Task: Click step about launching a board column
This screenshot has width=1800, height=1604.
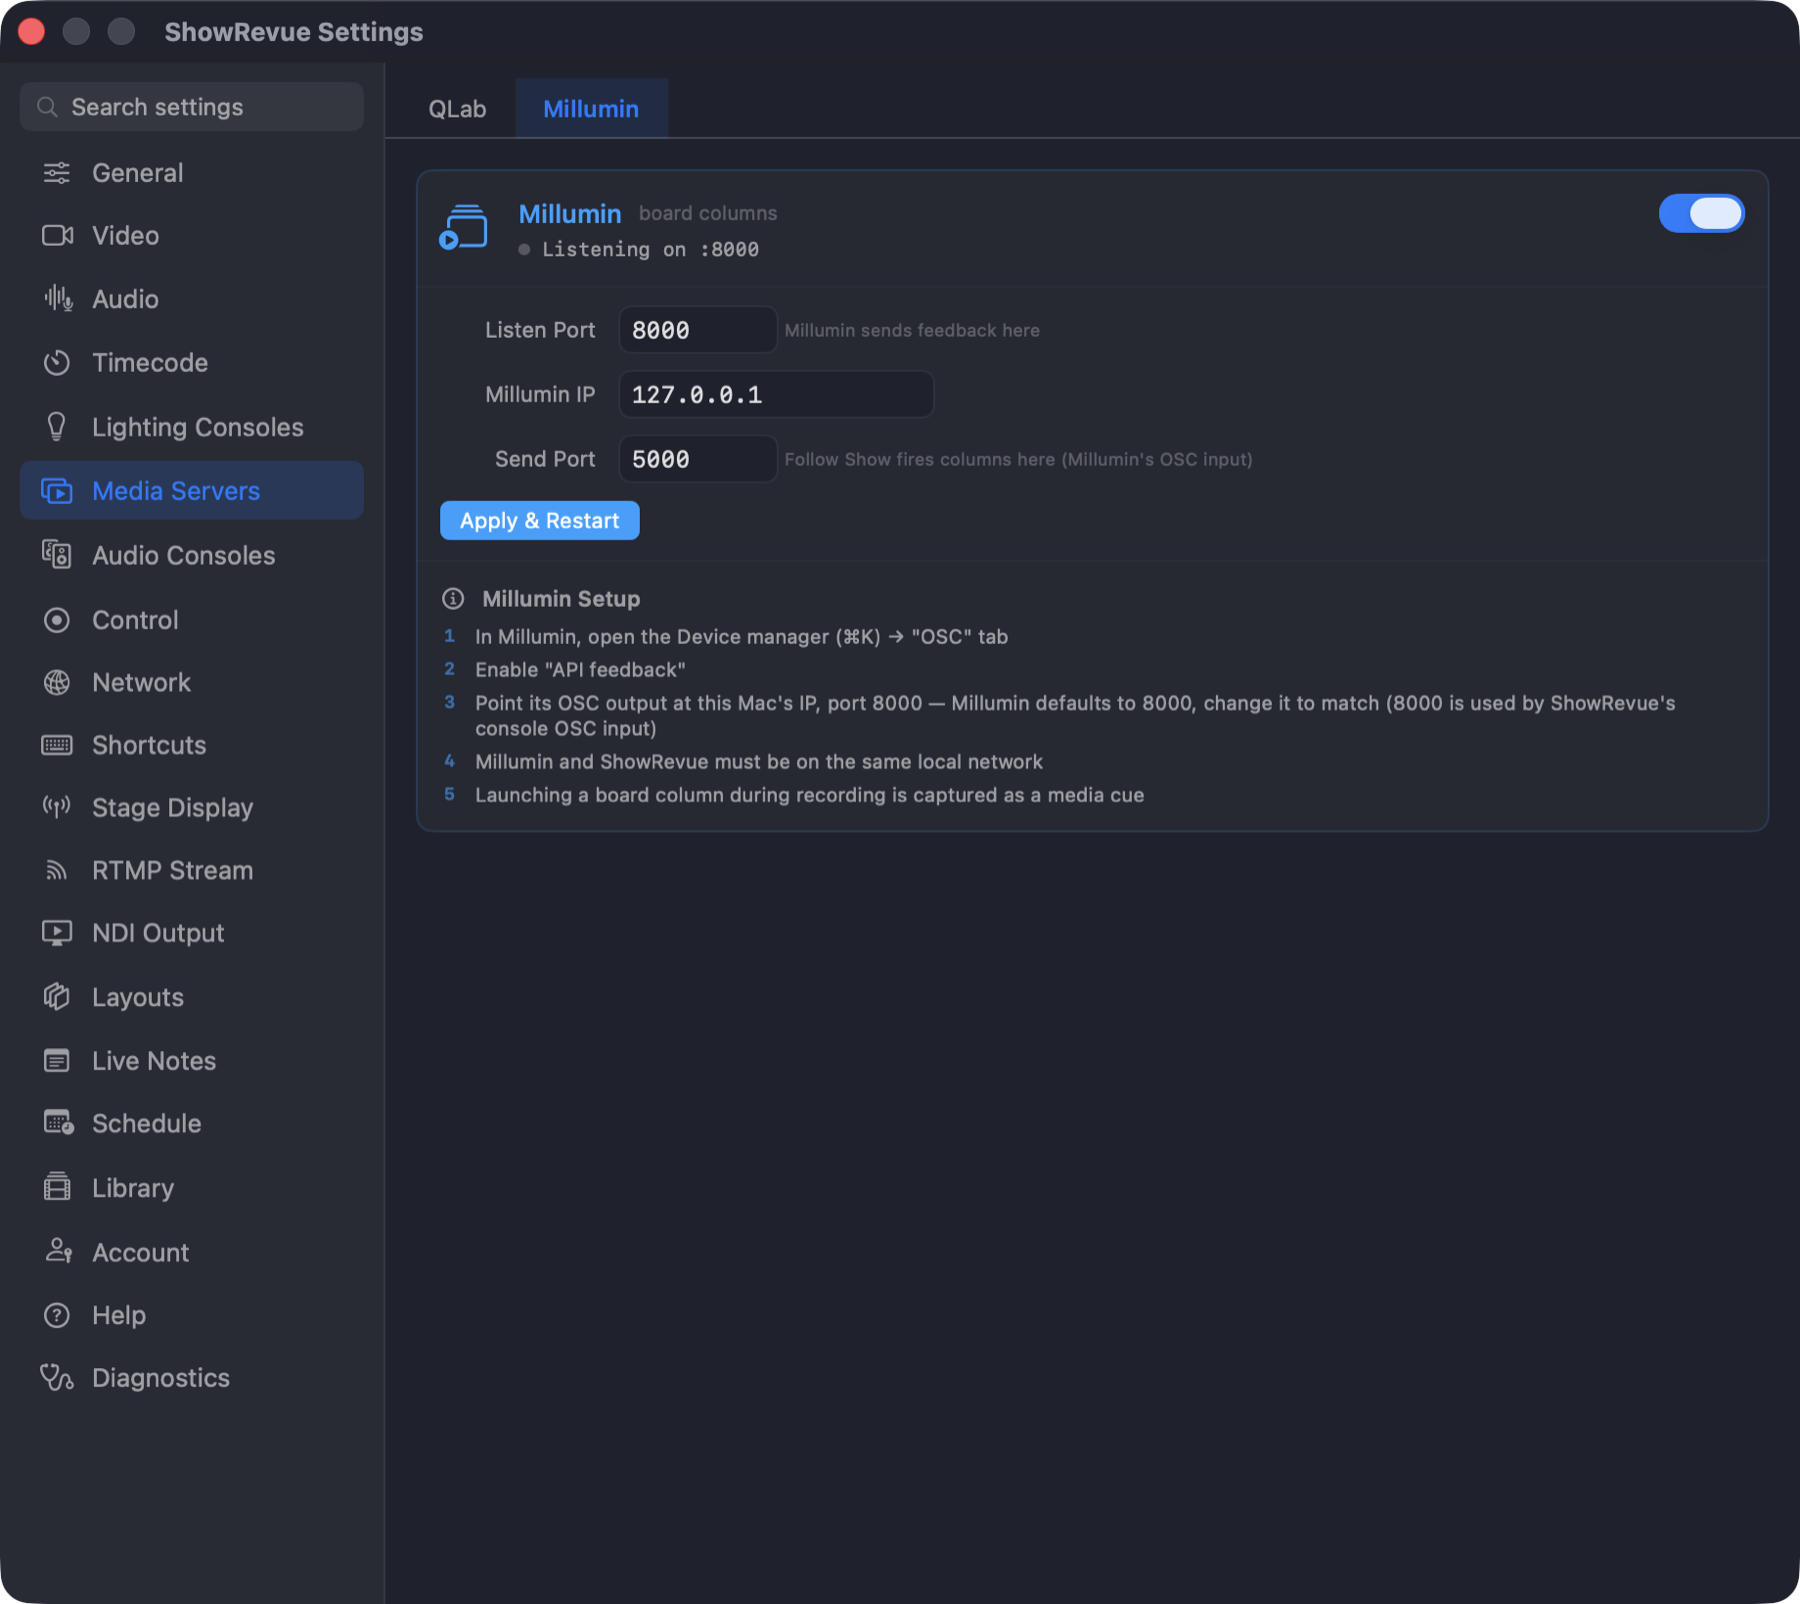Action: point(809,795)
